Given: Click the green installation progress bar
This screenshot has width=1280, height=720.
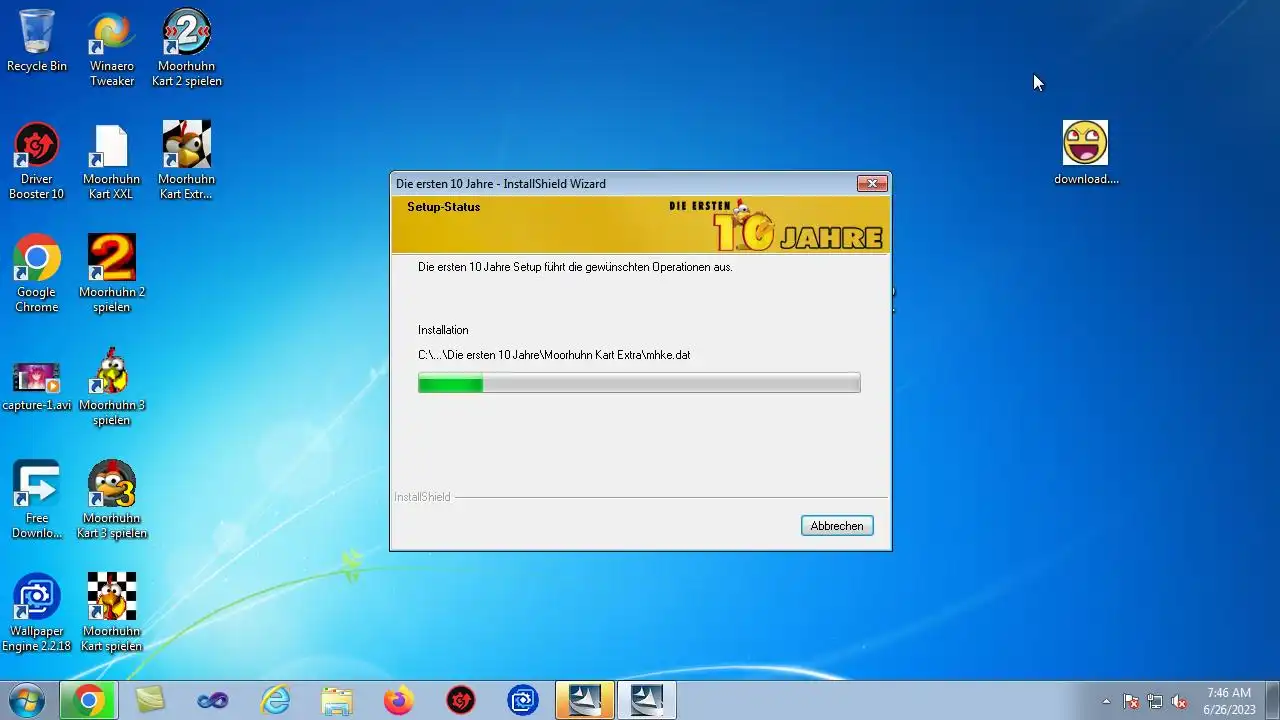Looking at the screenshot, I should tap(639, 383).
